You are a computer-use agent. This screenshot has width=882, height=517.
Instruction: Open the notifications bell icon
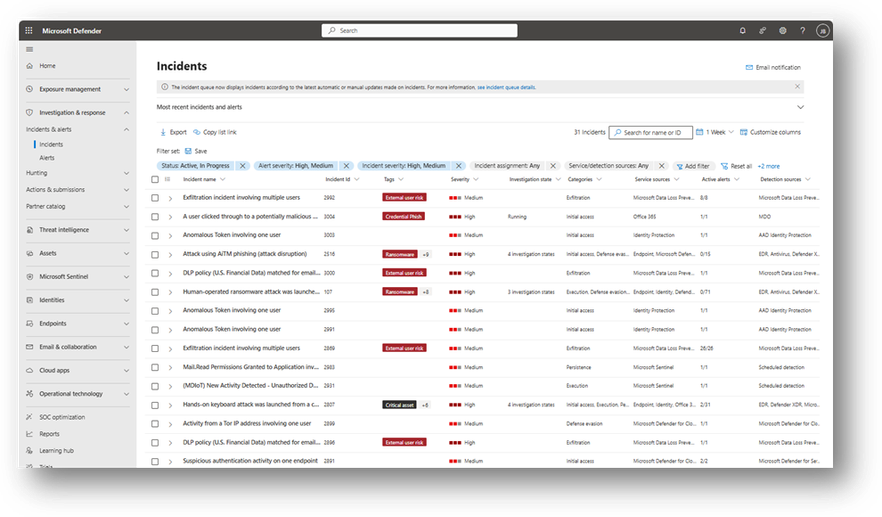click(x=742, y=31)
